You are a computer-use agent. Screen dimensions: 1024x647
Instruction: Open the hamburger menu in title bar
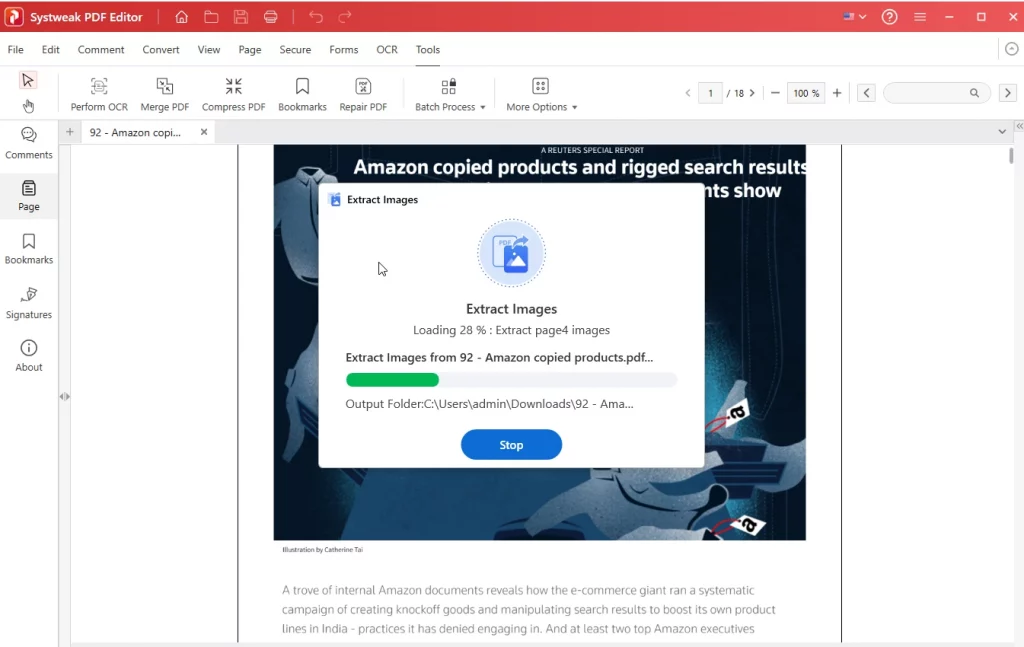(x=920, y=17)
